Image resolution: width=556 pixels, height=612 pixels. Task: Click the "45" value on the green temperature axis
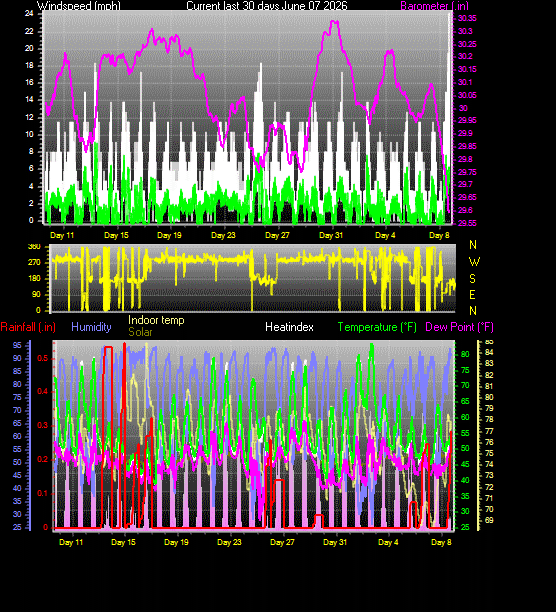(465, 464)
